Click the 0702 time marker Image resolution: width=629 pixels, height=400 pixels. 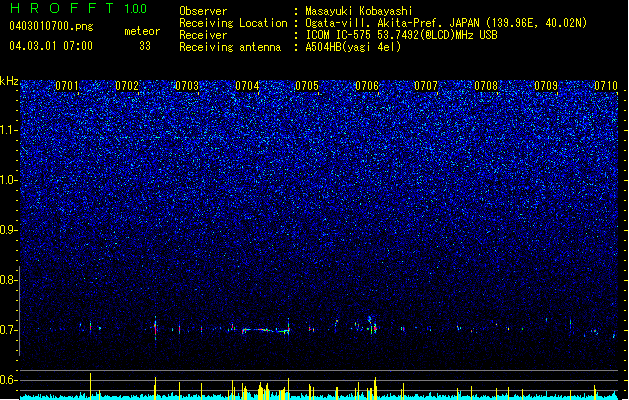127,86
